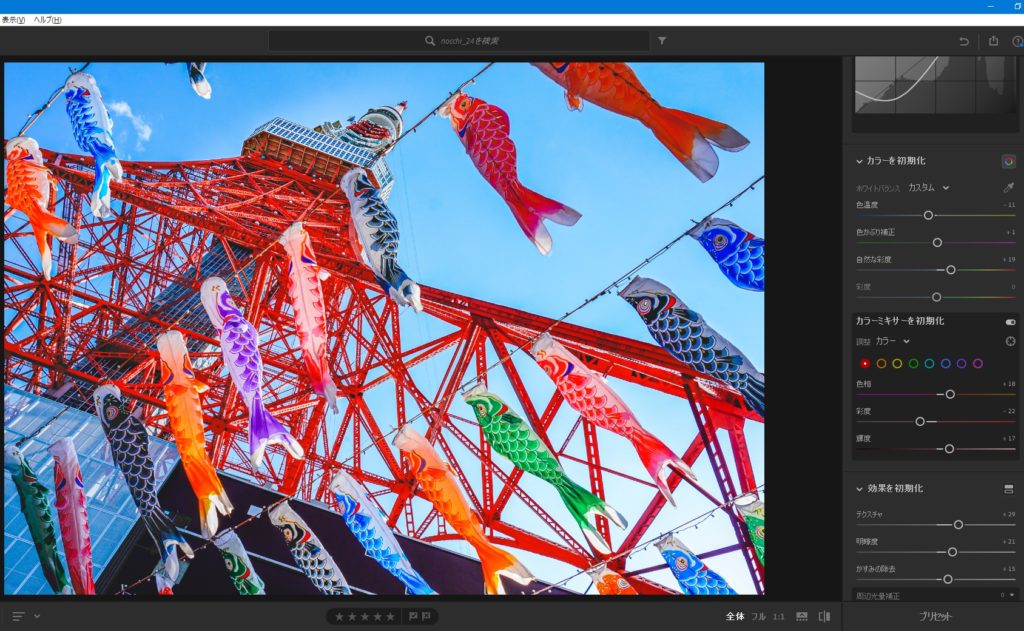Screen dimensions: 1024x631
Task: Click the 自然な彩度 slider handle
Action: coord(951,270)
